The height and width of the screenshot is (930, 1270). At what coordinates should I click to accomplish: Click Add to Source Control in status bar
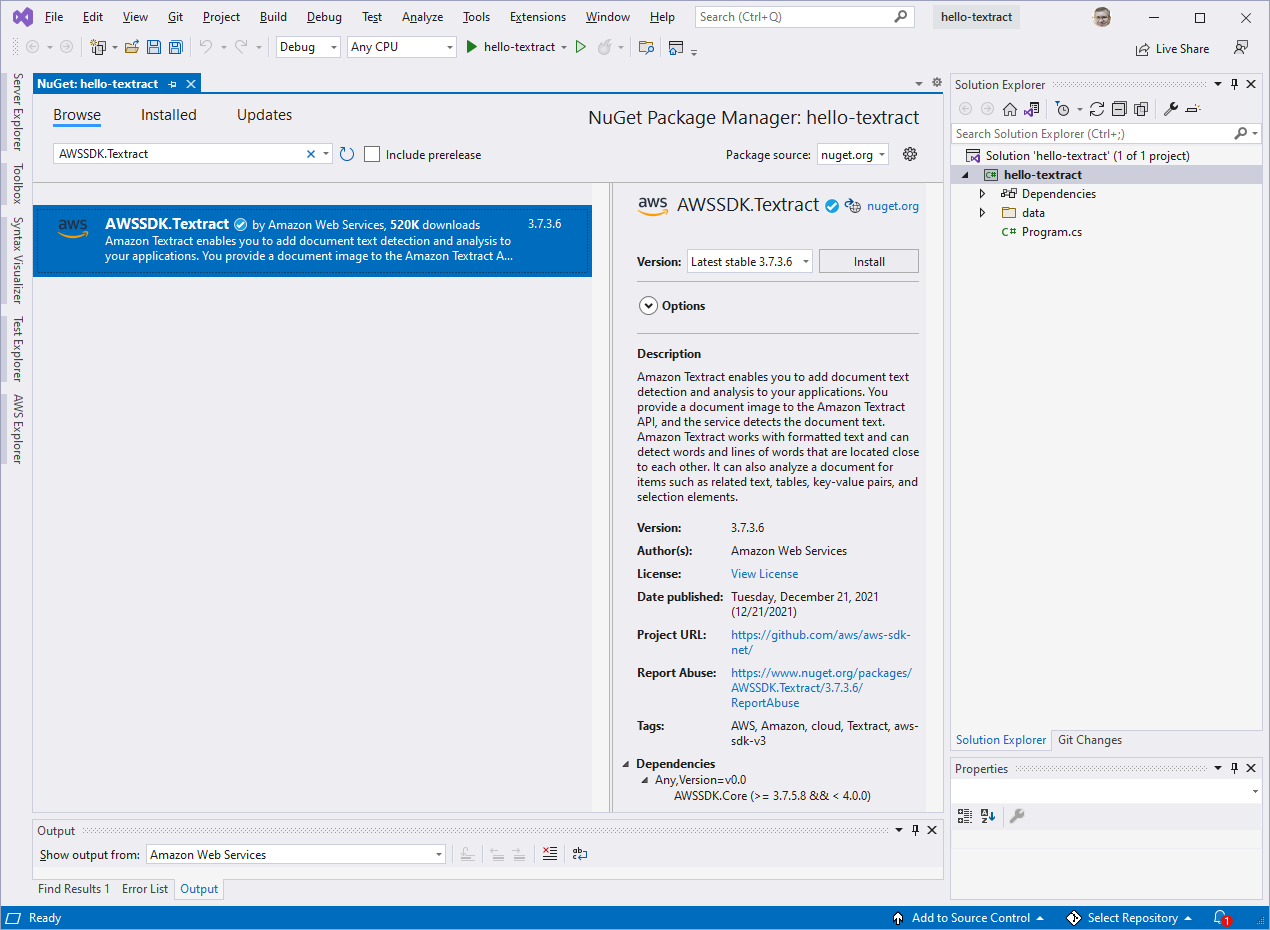pyautogui.click(x=968, y=917)
